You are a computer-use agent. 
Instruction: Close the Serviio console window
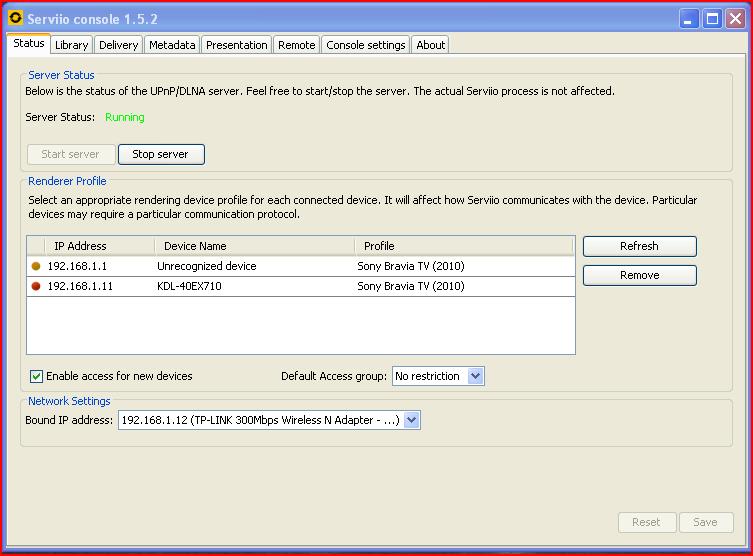(x=735, y=19)
